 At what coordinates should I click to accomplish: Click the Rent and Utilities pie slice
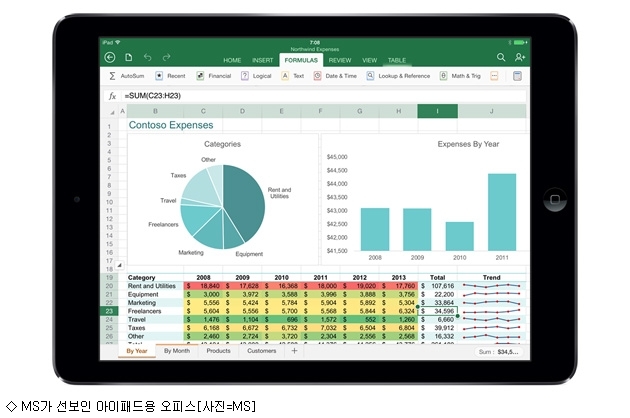point(245,201)
